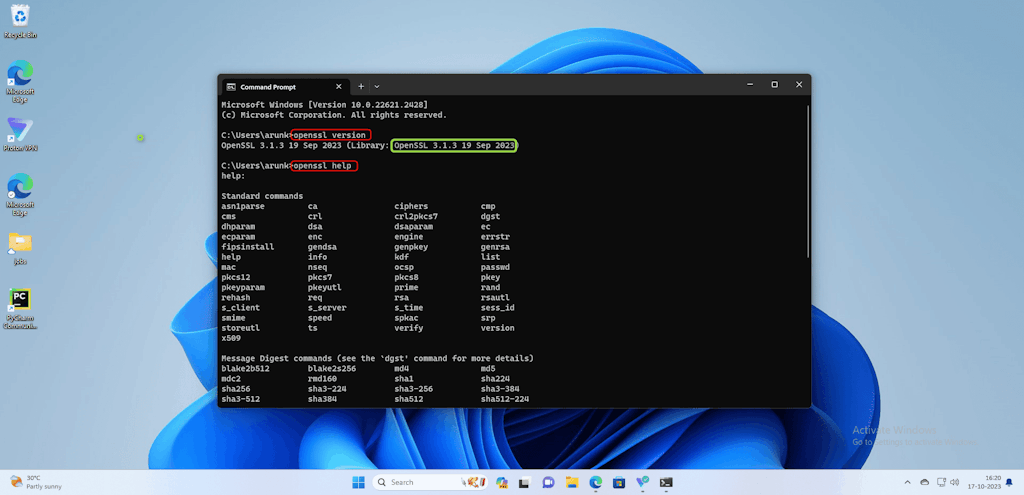
Task: Click 'storeutl' in the command list
Action: click(x=240, y=328)
